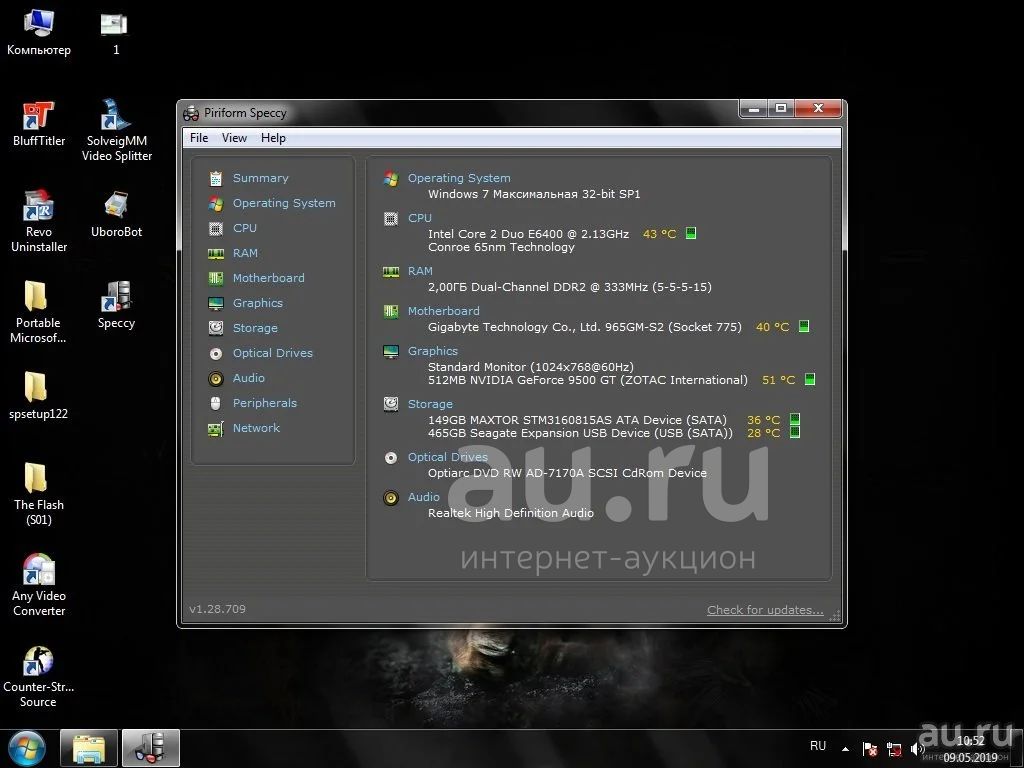This screenshot has width=1024, height=768.
Task: Click the Windows flag icon beside Operating System heading
Action: 391,178
